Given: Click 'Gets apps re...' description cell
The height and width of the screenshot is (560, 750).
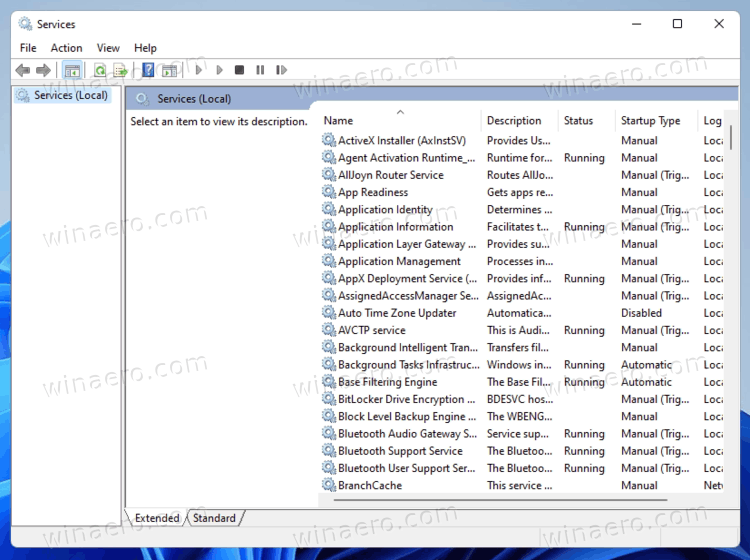Looking at the screenshot, I should pyautogui.click(x=520, y=192).
